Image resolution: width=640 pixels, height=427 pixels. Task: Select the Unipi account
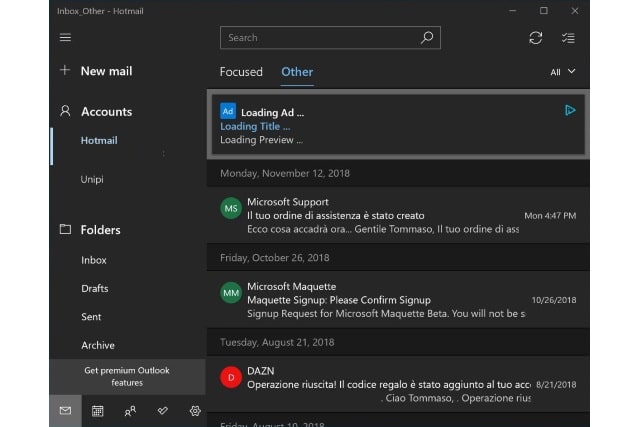(x=92, y=179)
